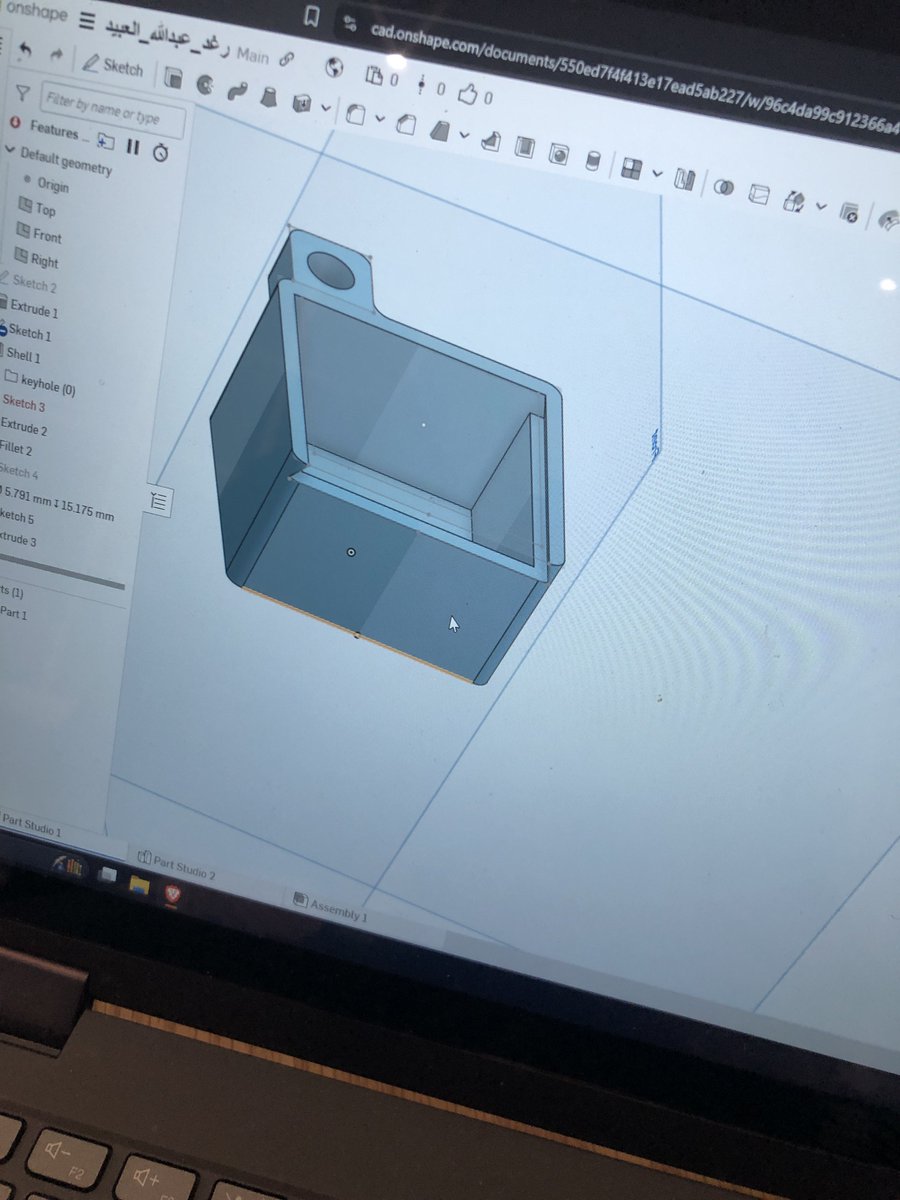Open the Draft tool dropdown arrow

pyautogui.click(x=463, y=134)
